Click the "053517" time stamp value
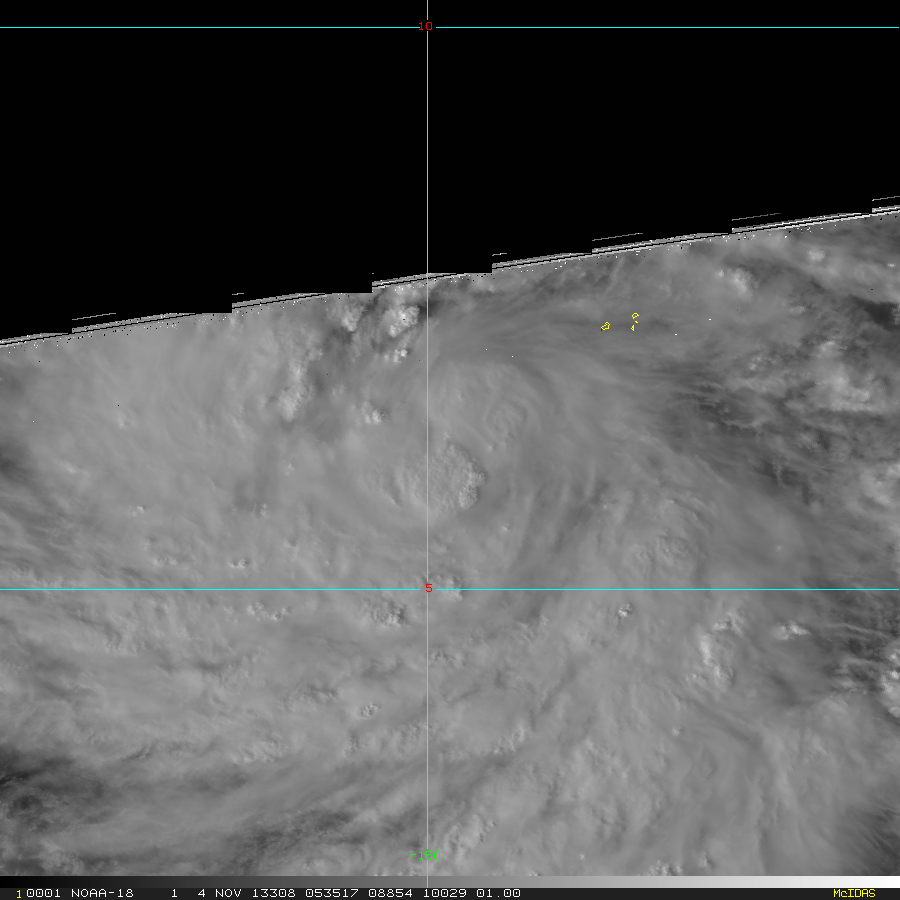900x900 pixels. pyautogui.click(x=332, y=893)
